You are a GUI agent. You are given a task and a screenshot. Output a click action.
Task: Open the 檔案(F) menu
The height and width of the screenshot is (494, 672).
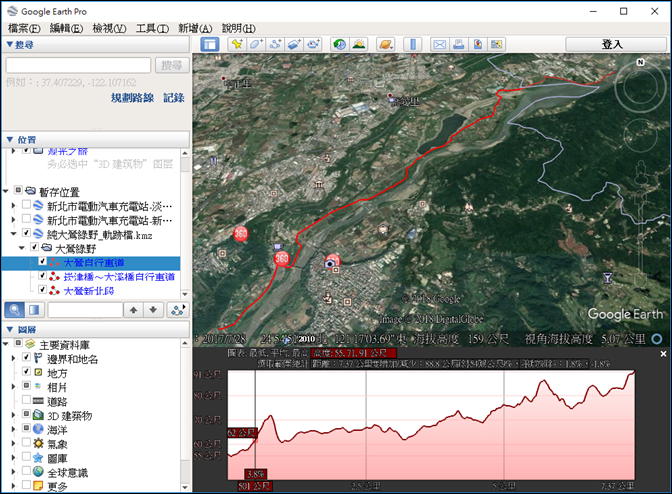pyautogui.click(x=24, y=29)
